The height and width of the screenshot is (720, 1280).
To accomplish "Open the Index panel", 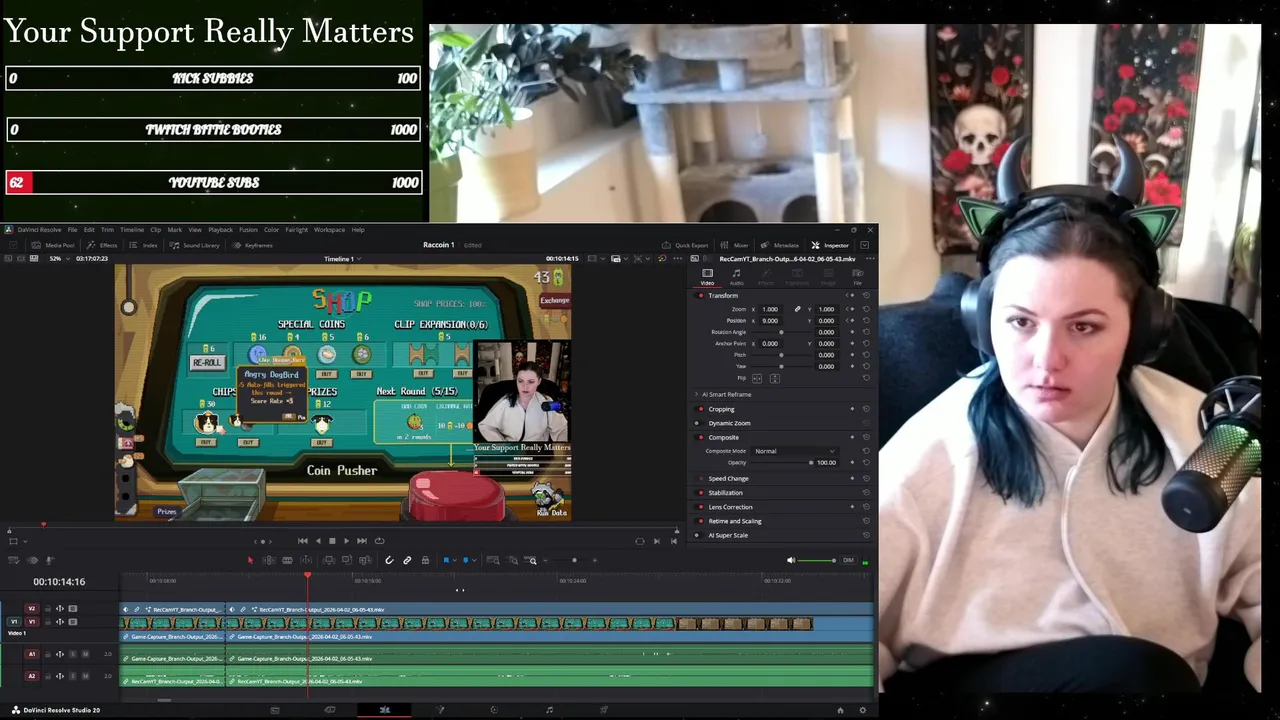I will point(144,245).
